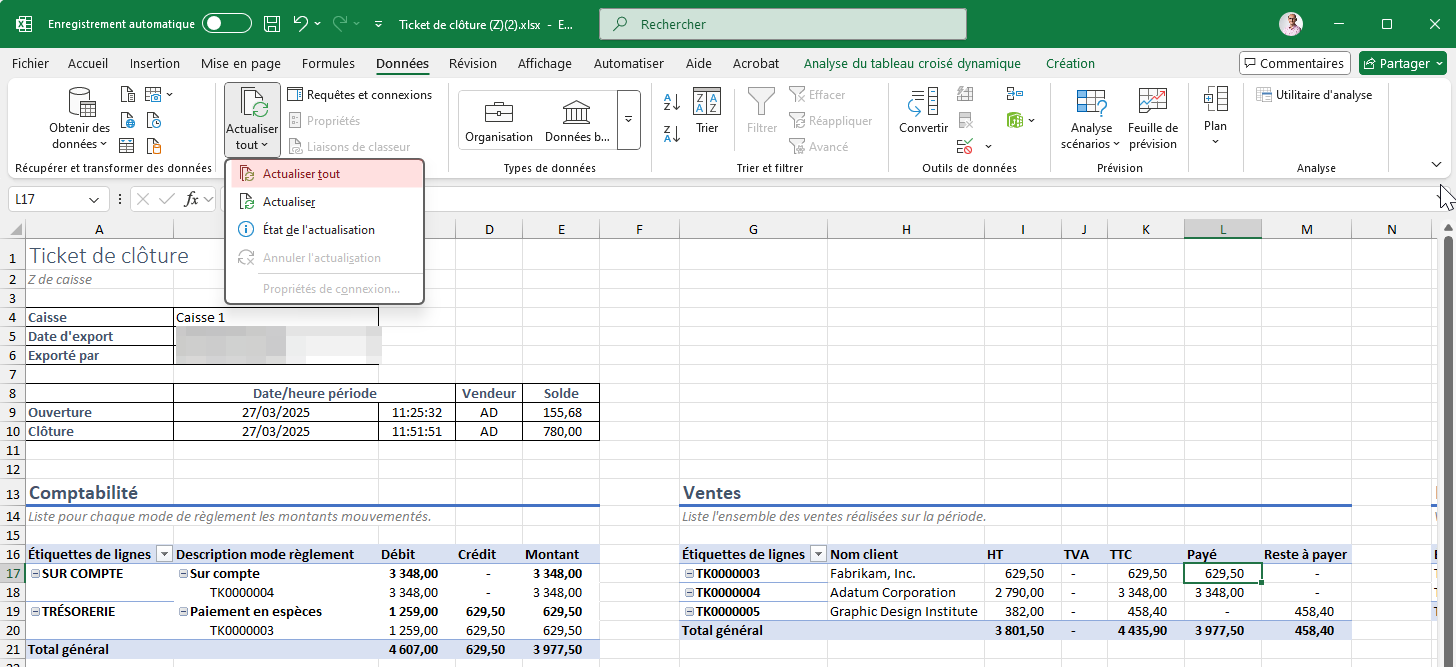
Task: Select the Organisation data type
Action: point(498,120)
